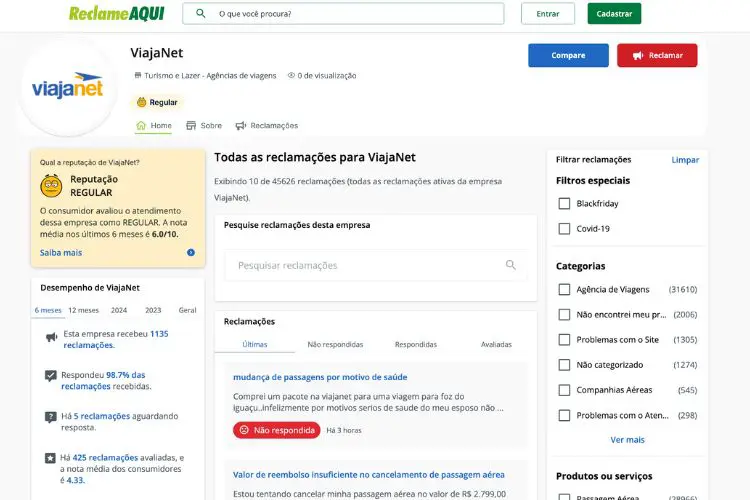
Task: Open the 5 reclamações aguardando link
Action: coord(102,416)
